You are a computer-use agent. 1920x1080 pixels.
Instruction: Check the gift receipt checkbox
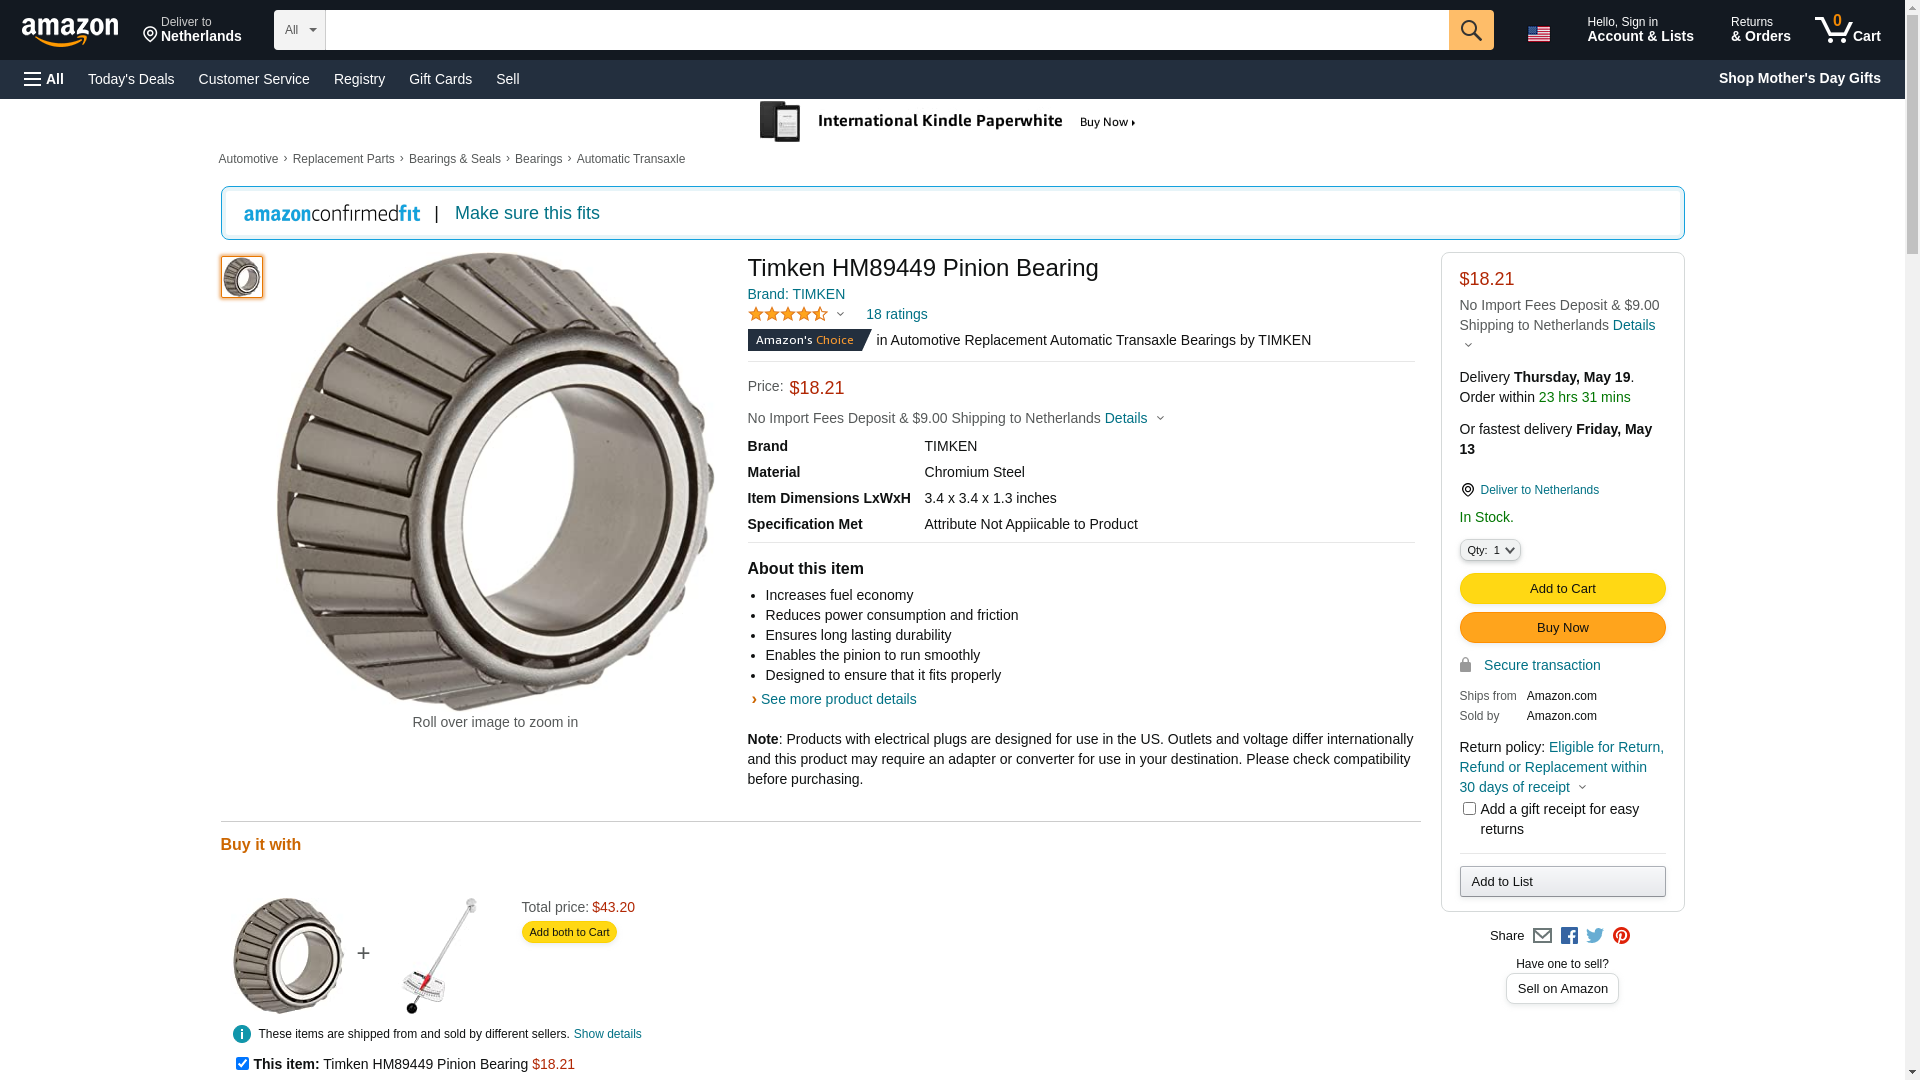pos(1469,808)
